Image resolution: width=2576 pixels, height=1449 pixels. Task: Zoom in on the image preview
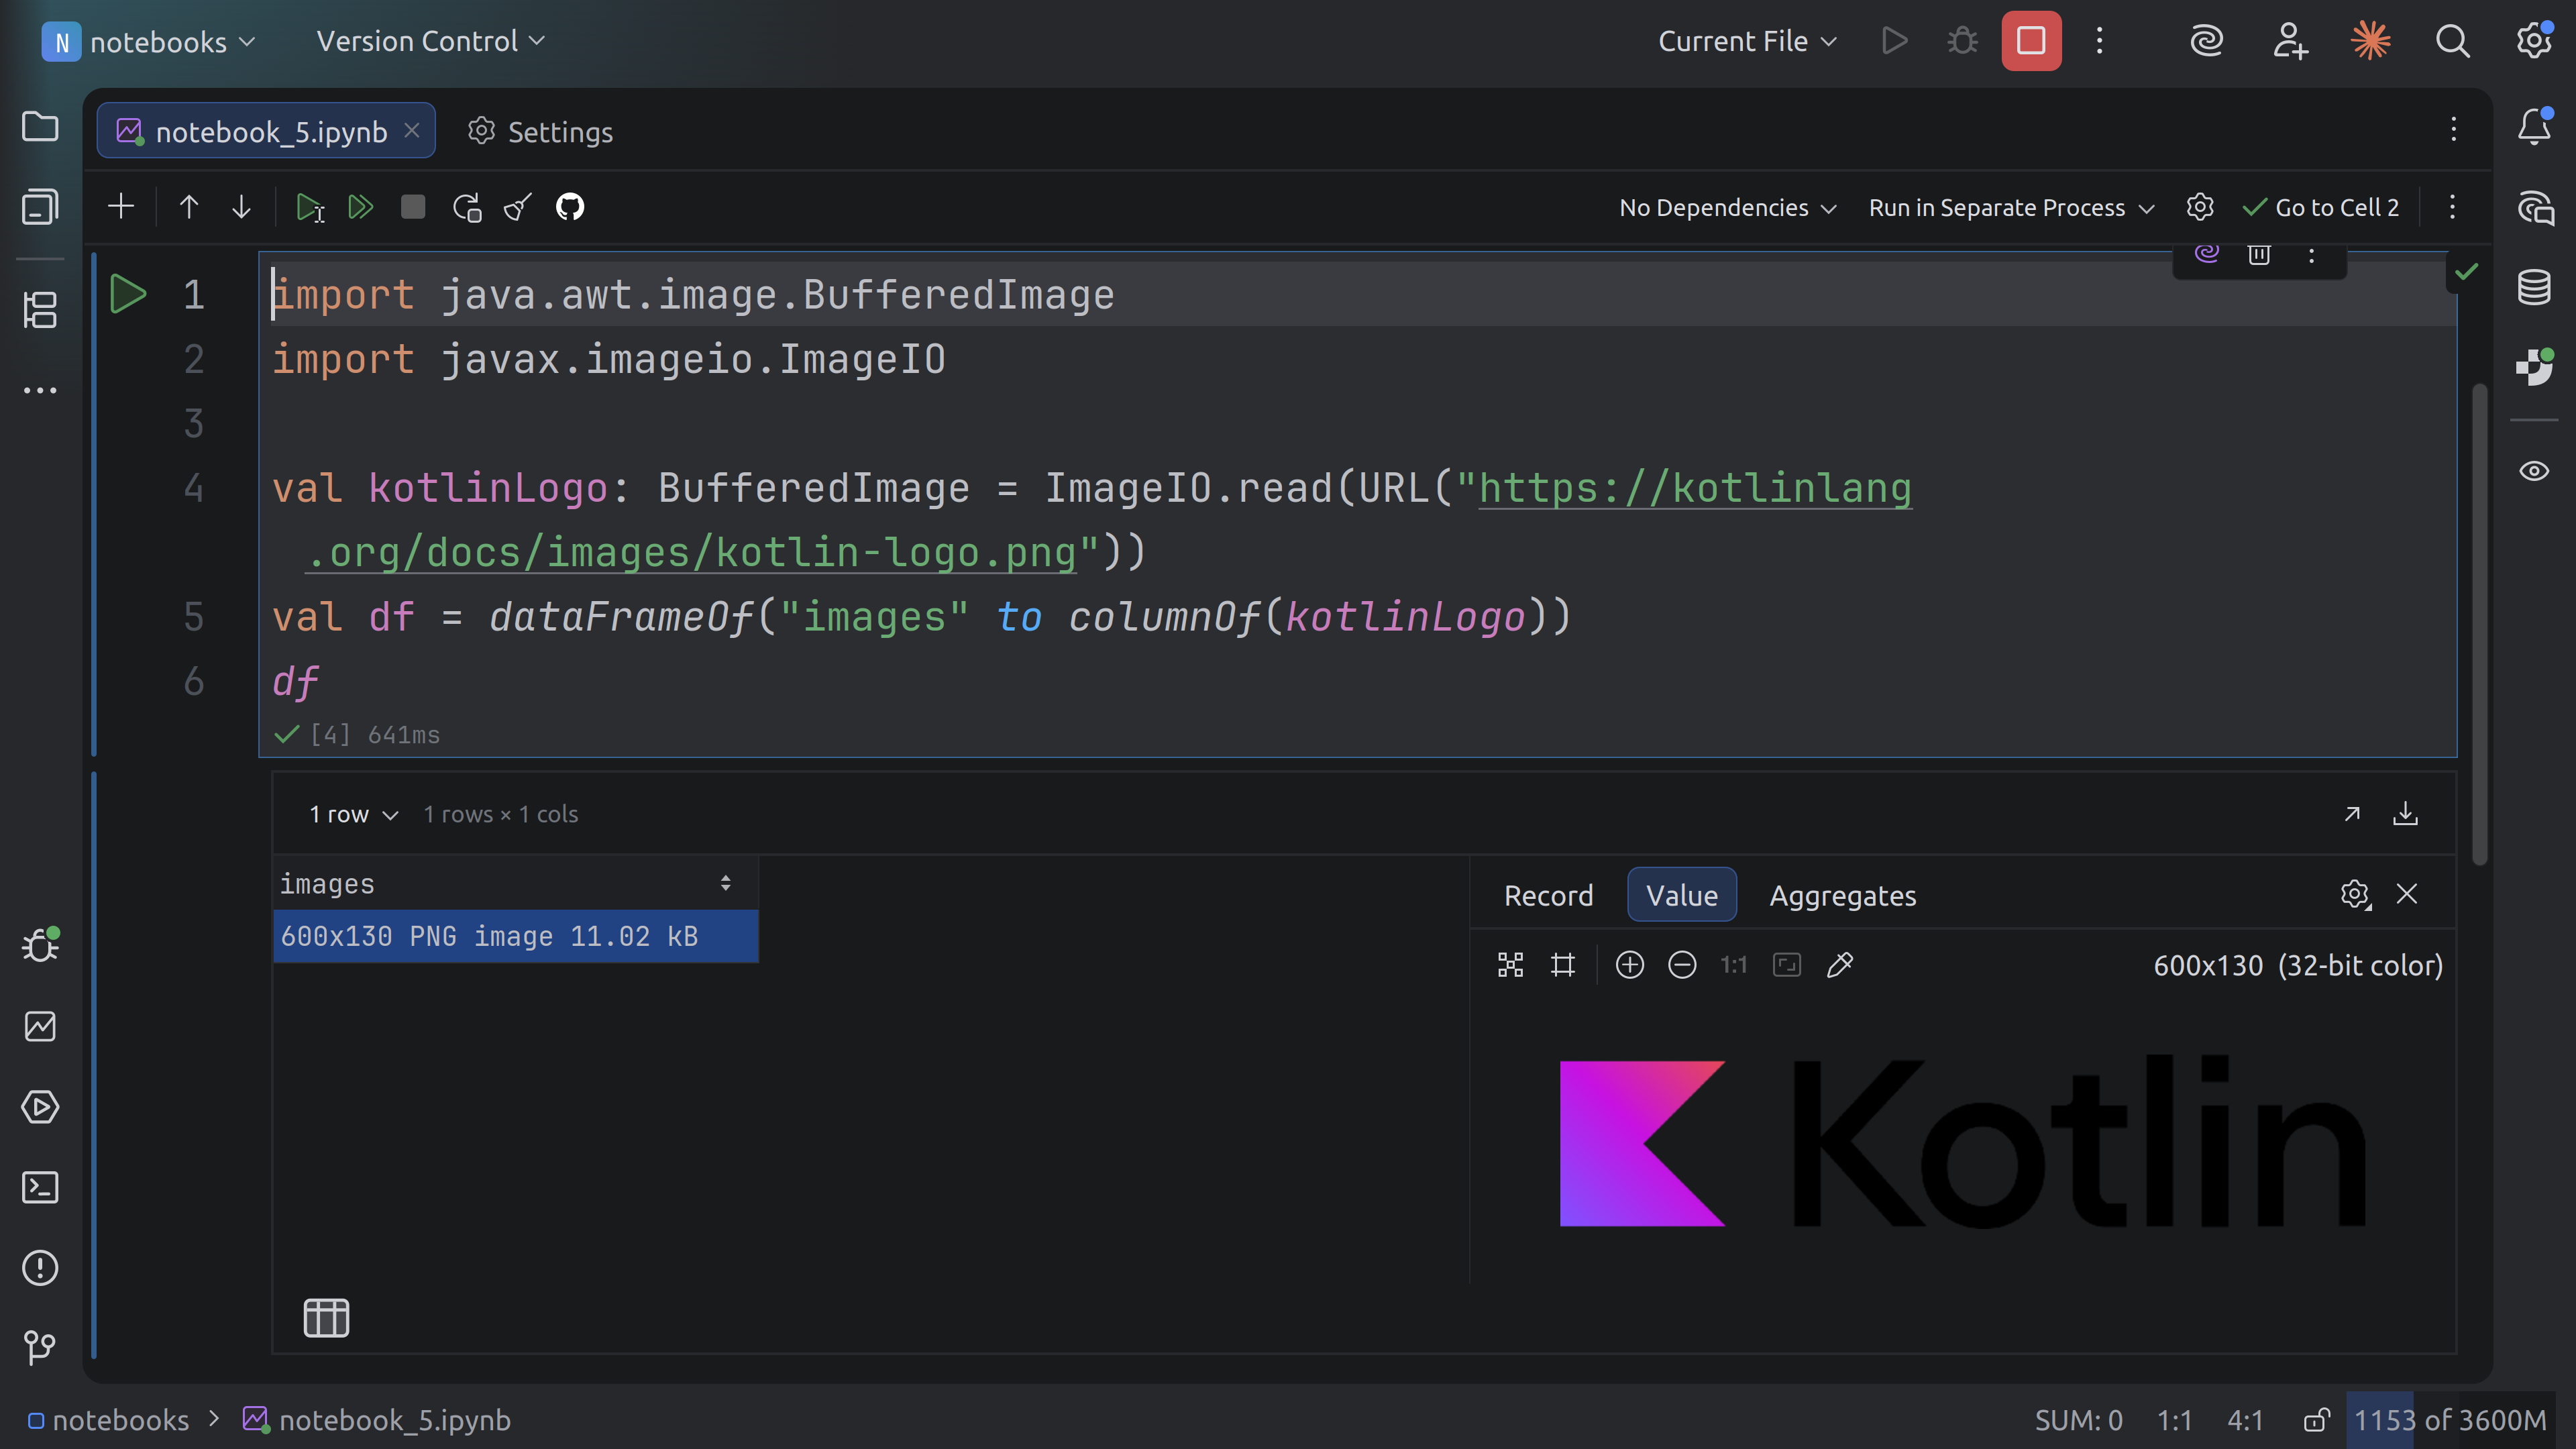click(x=1629, y=964)
